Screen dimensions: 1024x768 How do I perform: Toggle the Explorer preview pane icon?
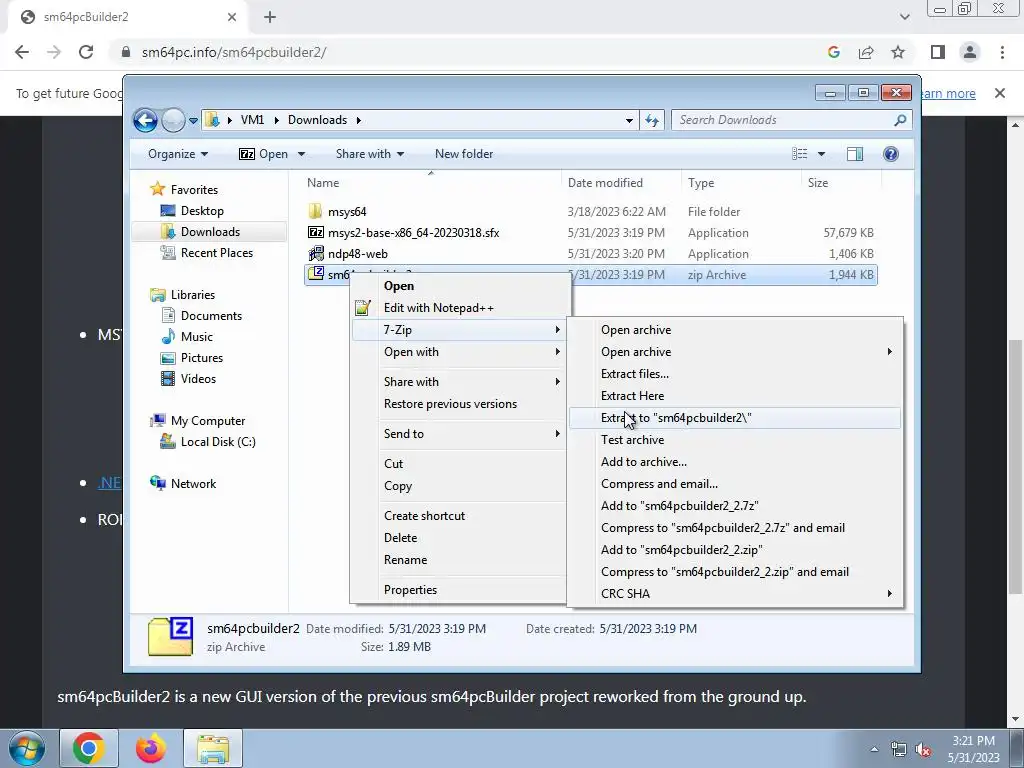pyautogui.click(x=854, y=154)
